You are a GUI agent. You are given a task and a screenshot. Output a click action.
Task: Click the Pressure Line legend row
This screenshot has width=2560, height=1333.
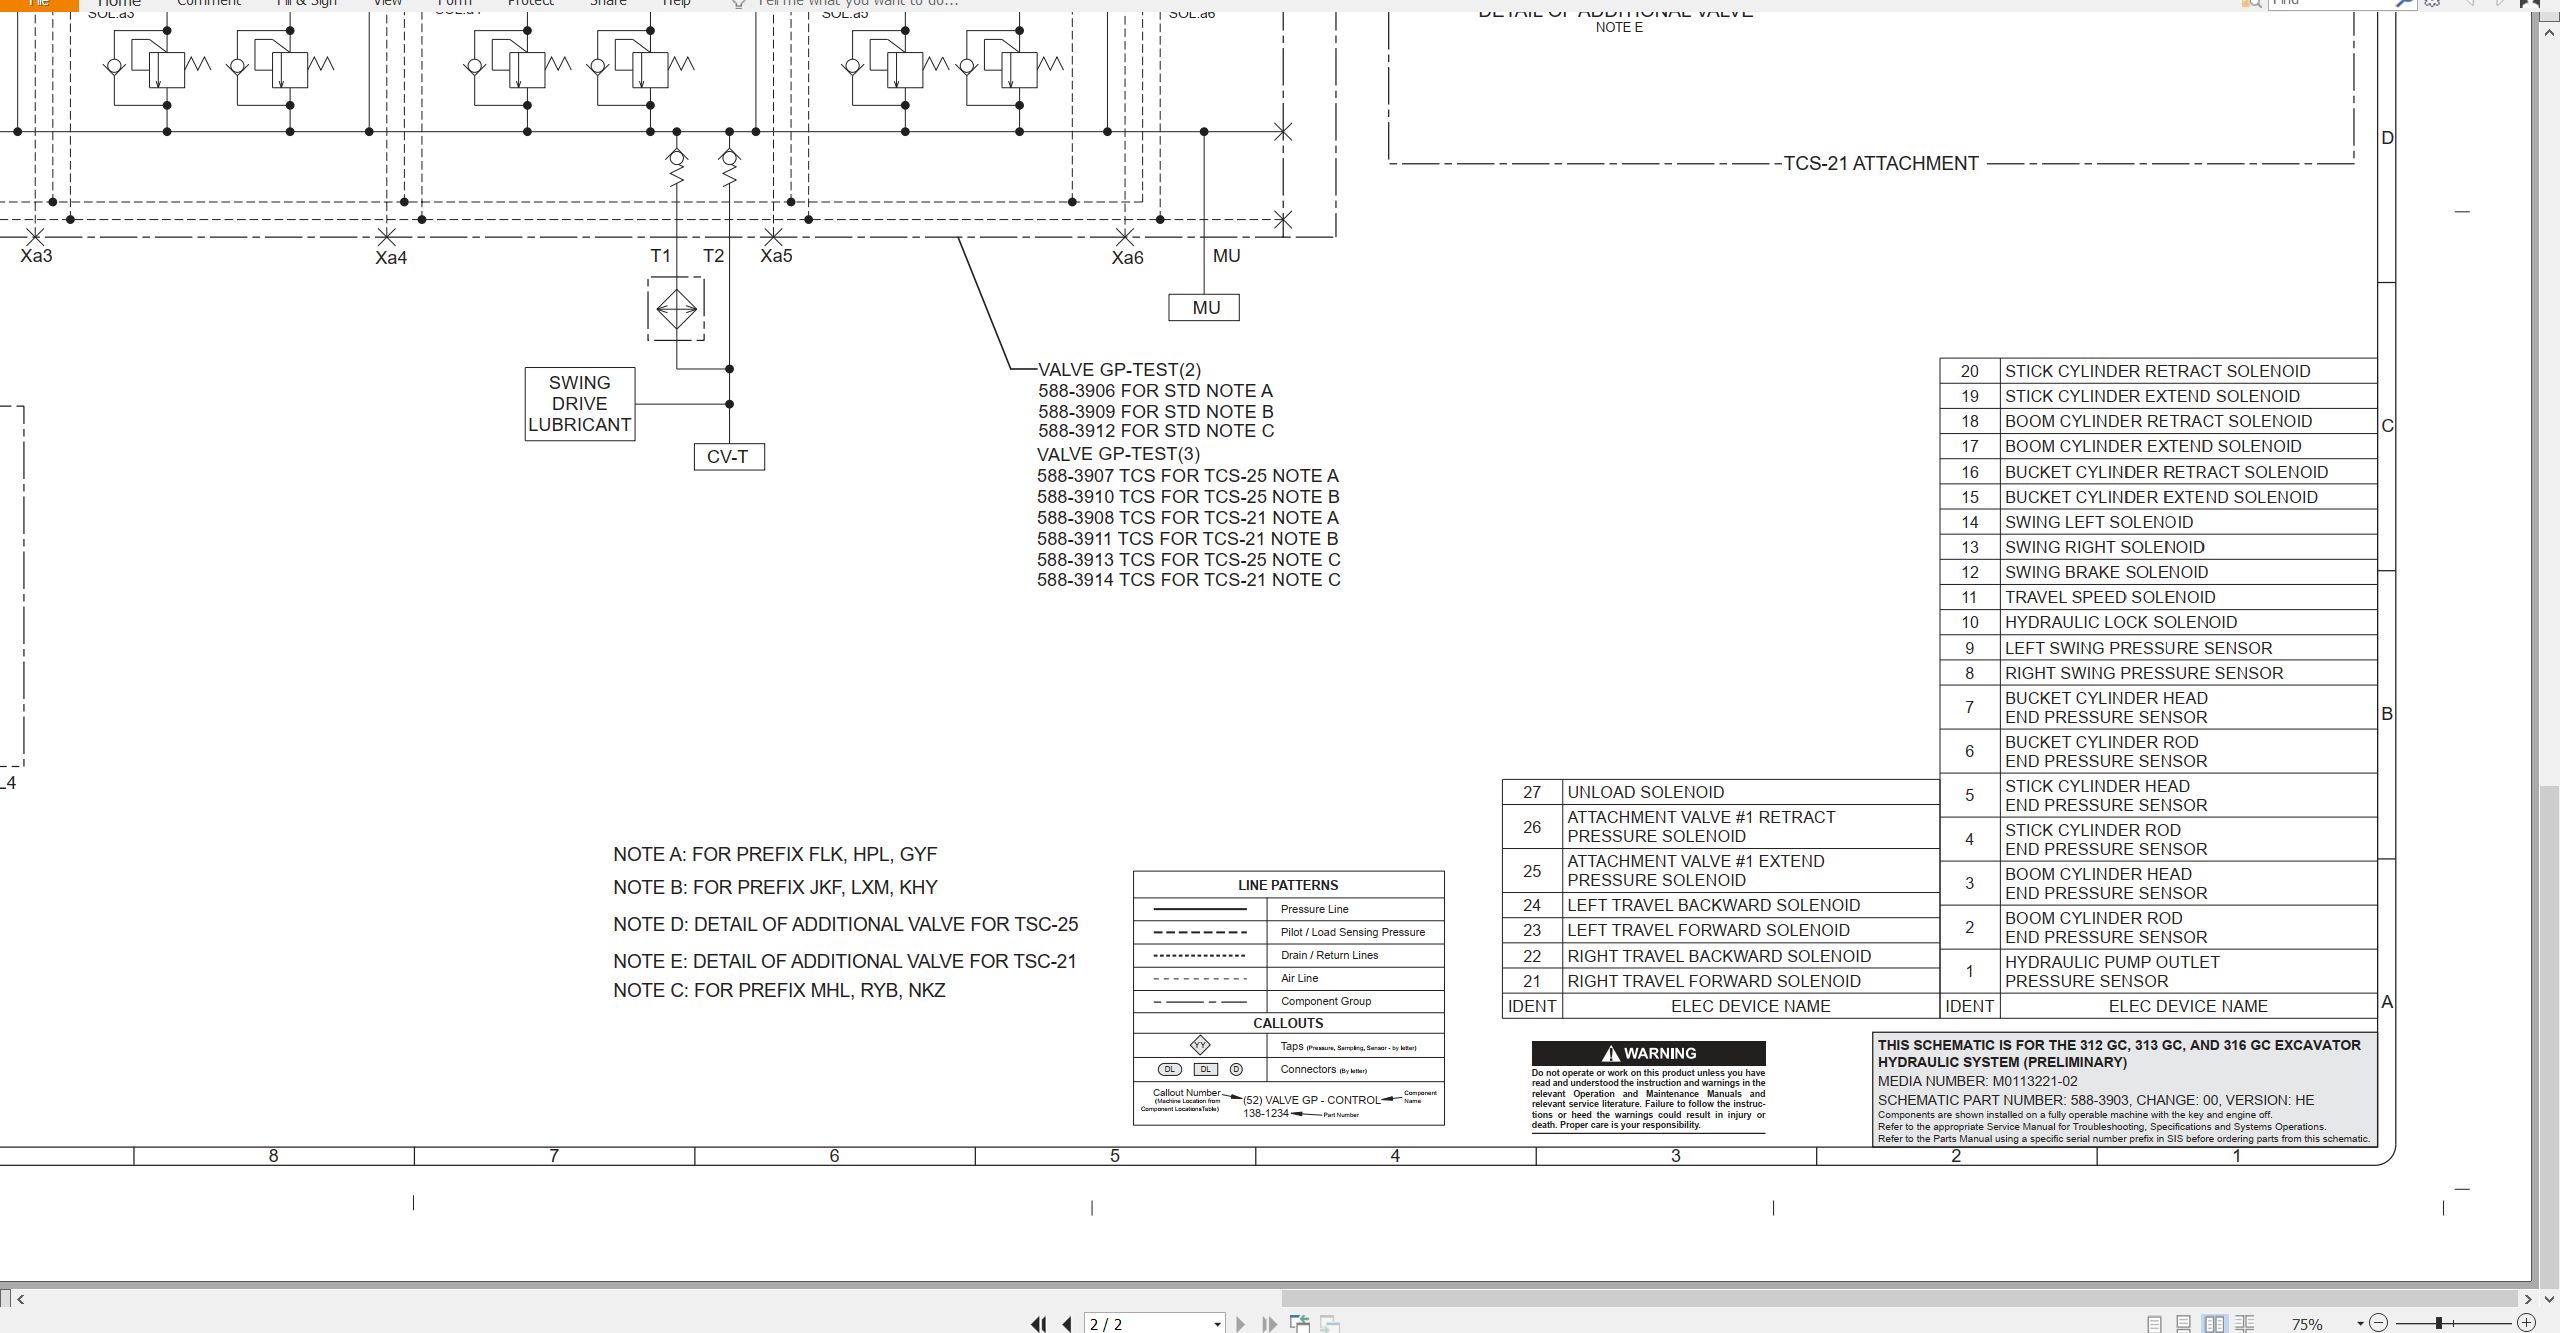coord(1289,909)
